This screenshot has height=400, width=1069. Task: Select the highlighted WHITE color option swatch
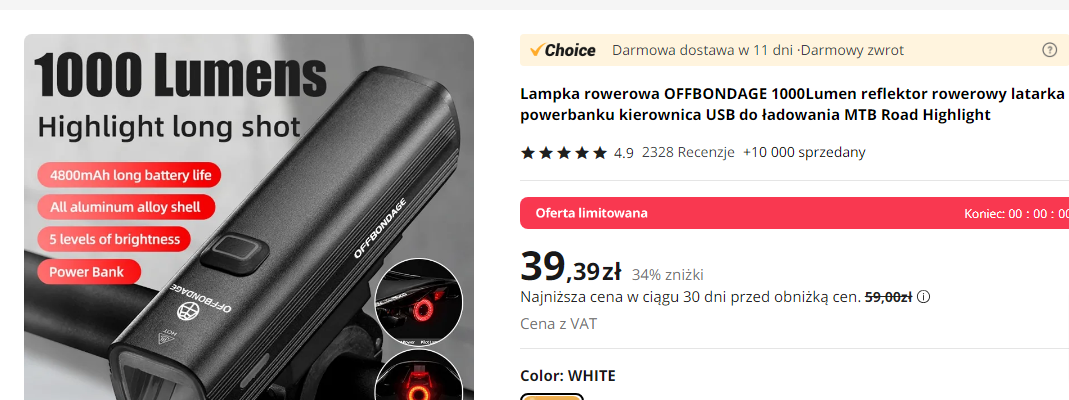(552, 397)
